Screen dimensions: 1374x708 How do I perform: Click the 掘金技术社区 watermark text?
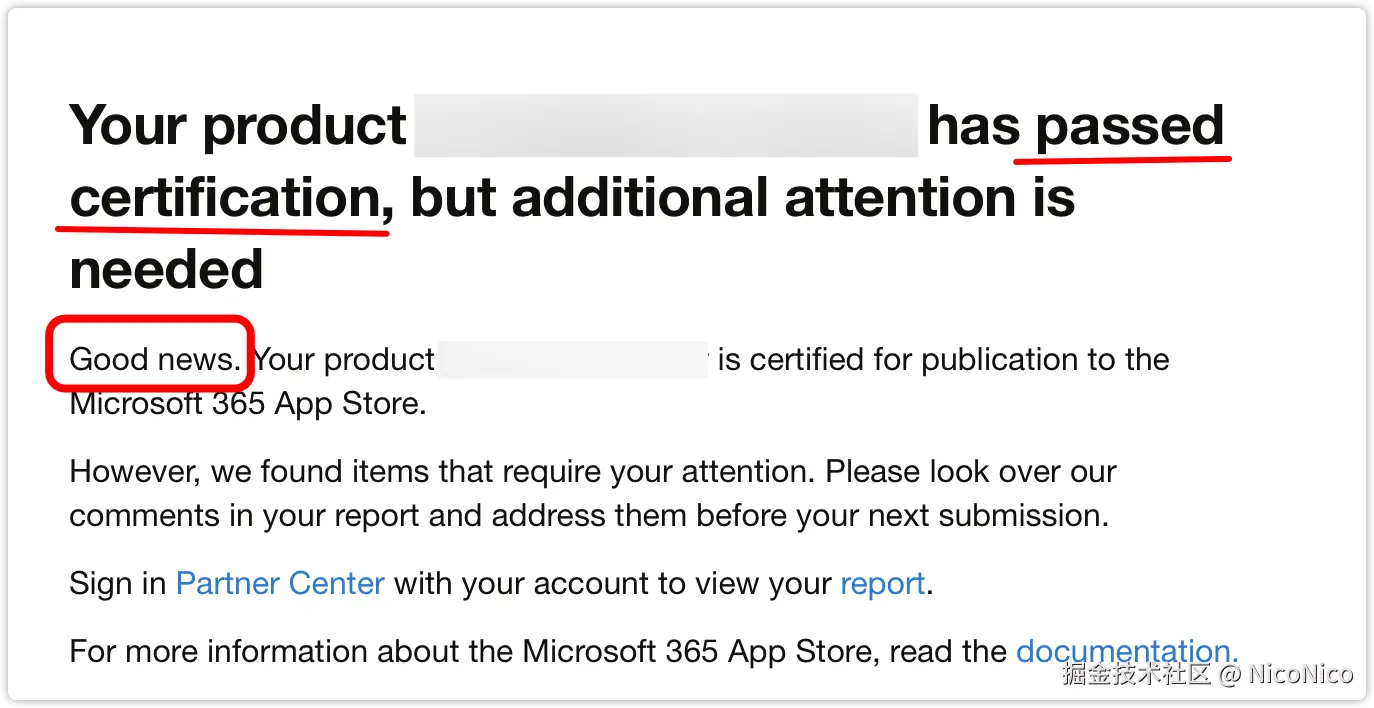[x=1137, y=673]
